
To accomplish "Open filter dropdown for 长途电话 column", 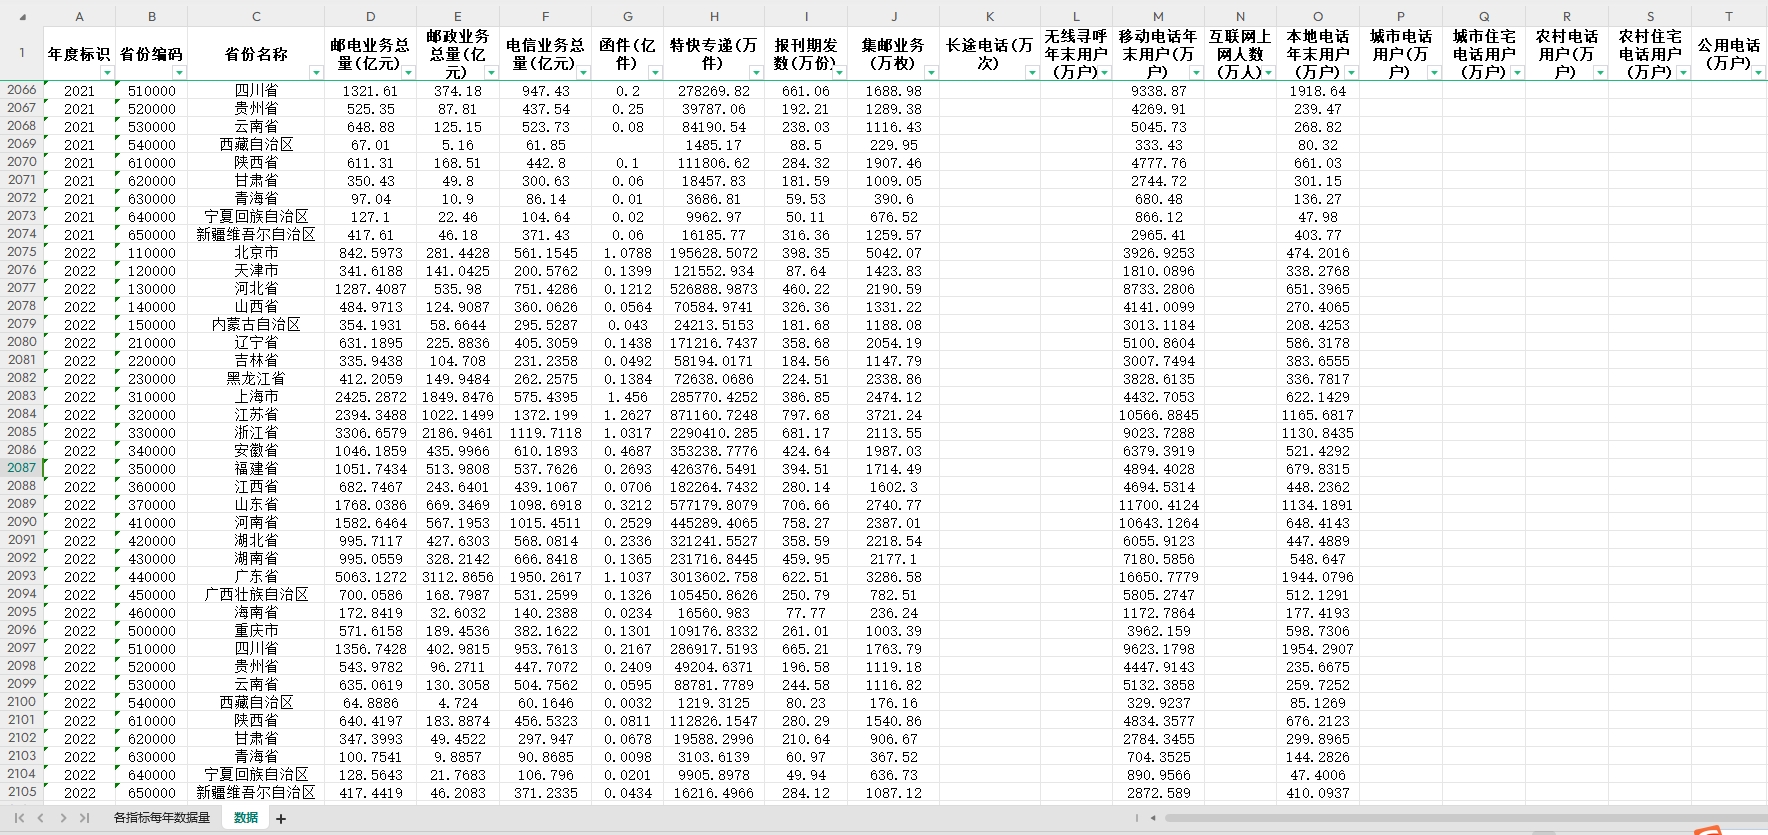I will tap(1032, 72).
